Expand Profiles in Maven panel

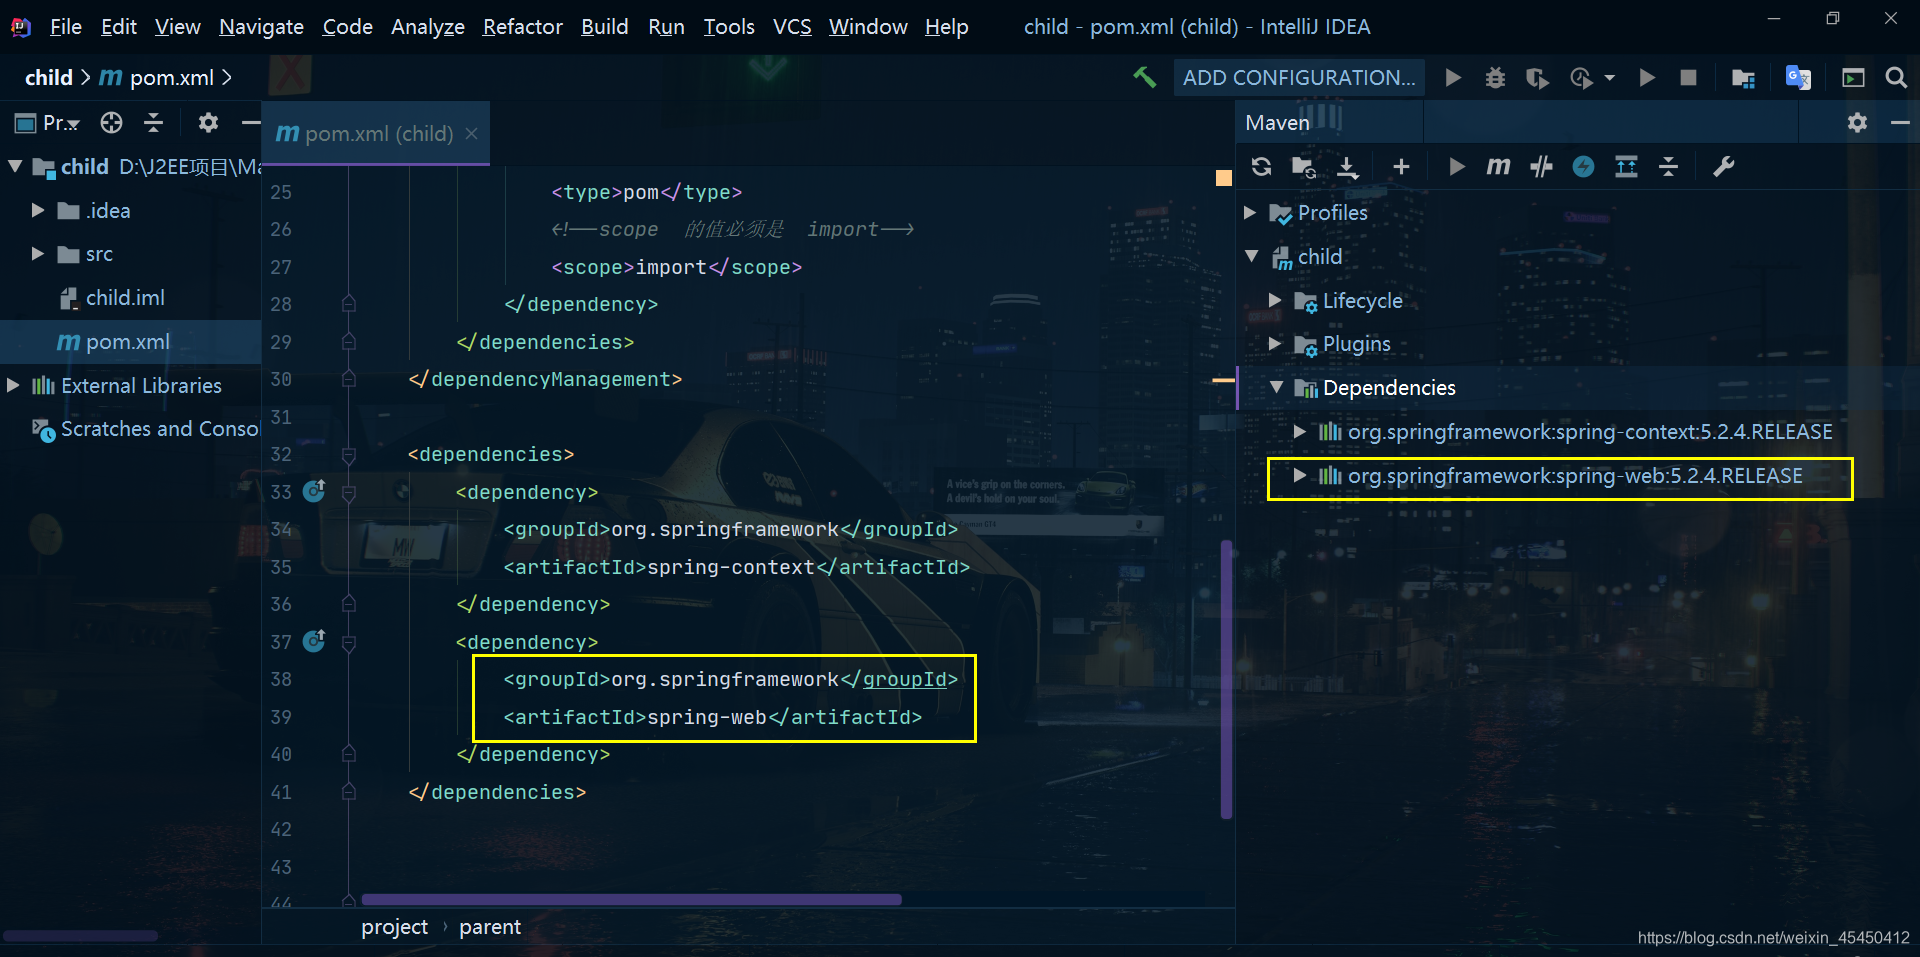point(1249,212)
